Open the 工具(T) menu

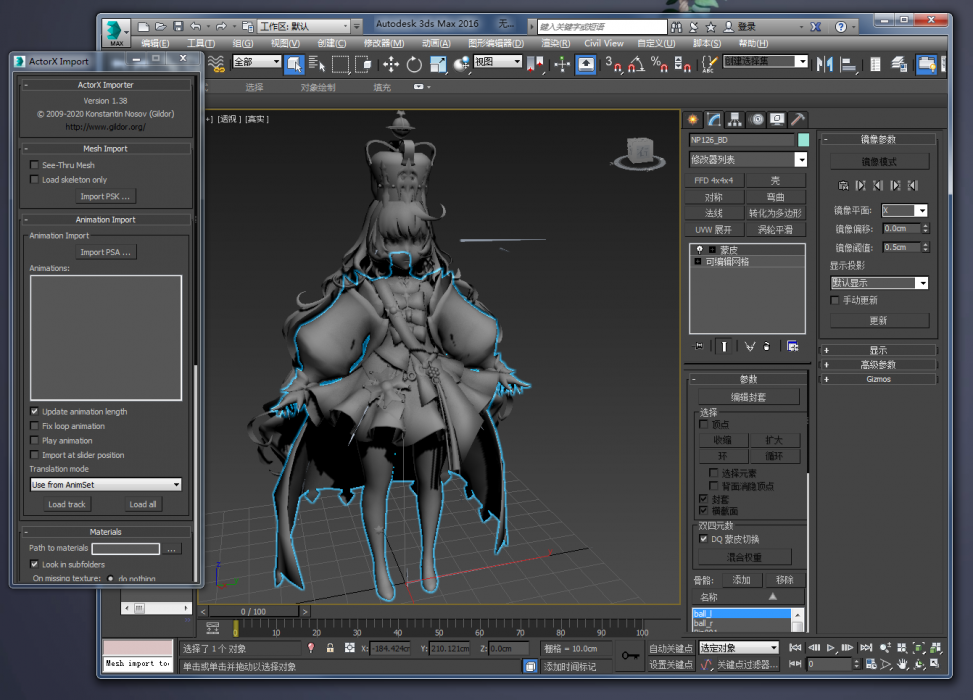[200, 43]
